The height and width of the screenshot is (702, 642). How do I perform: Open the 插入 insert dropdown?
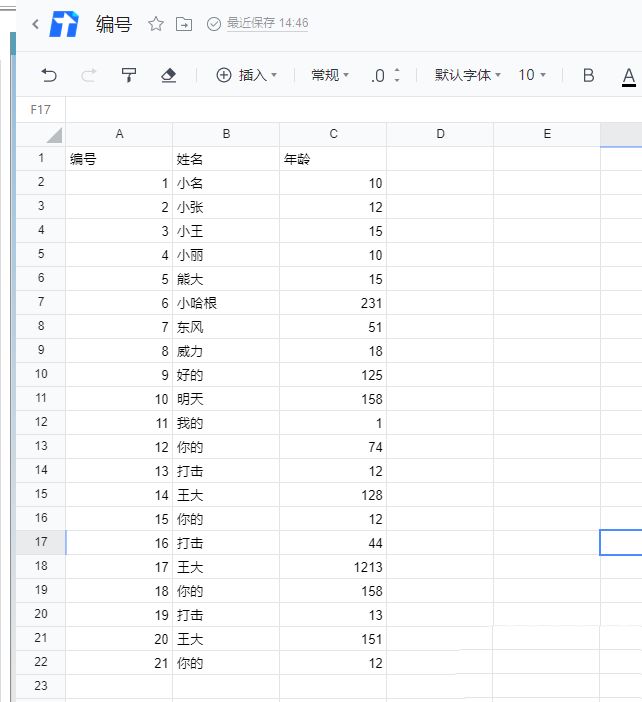[246, 75]
